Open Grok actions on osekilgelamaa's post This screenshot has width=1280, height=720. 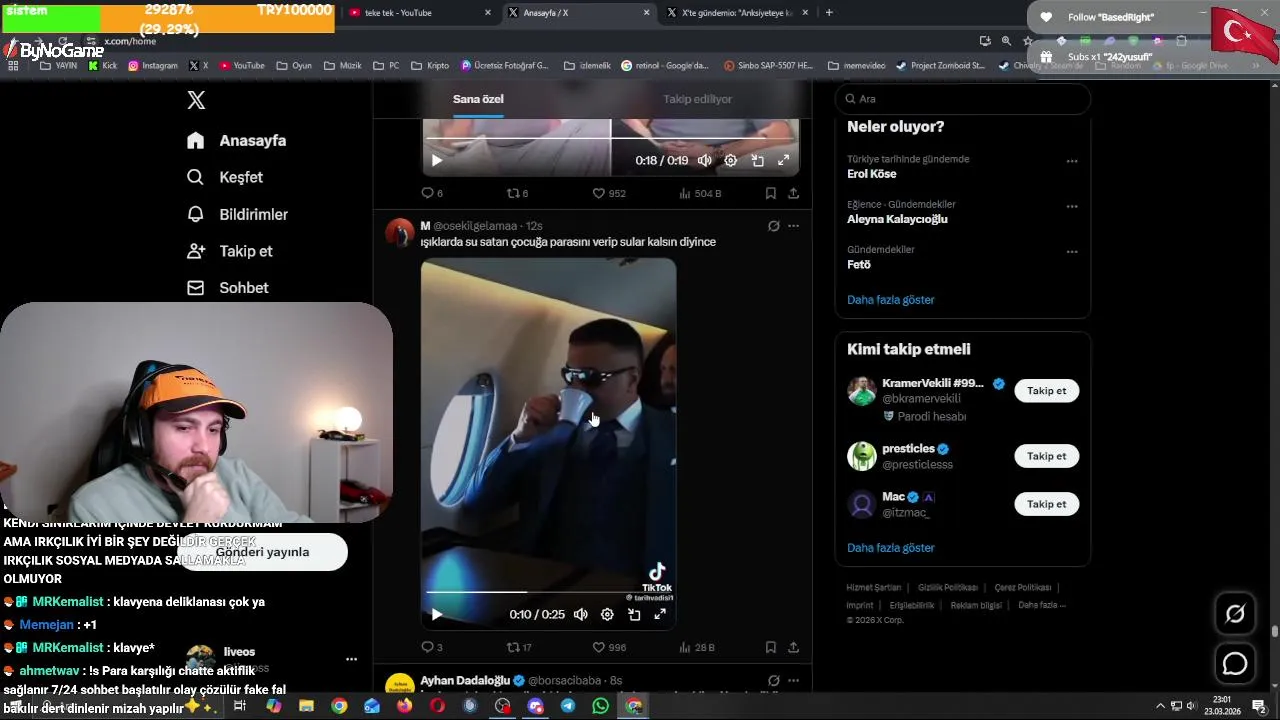tap(773, 226)
